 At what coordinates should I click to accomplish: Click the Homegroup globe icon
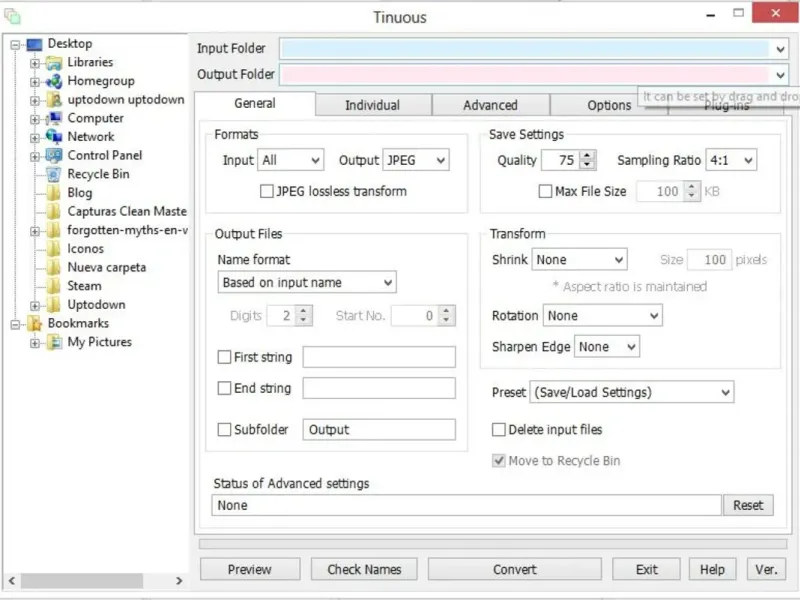[54, 81]
